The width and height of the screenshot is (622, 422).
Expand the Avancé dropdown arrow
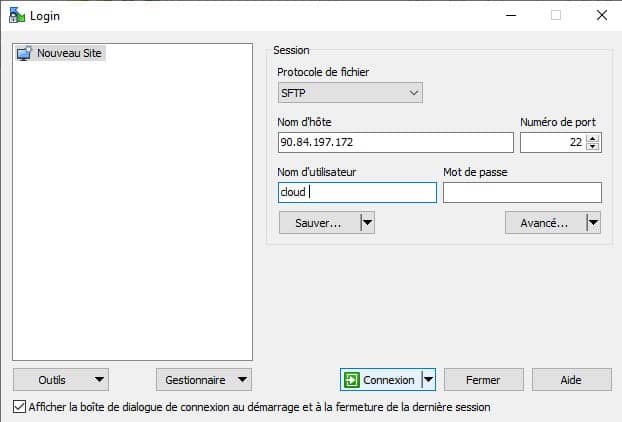point(593,223)
